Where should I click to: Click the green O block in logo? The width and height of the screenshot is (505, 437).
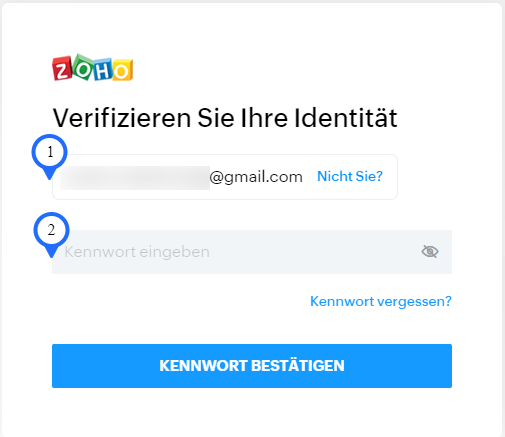pos(83,67)
